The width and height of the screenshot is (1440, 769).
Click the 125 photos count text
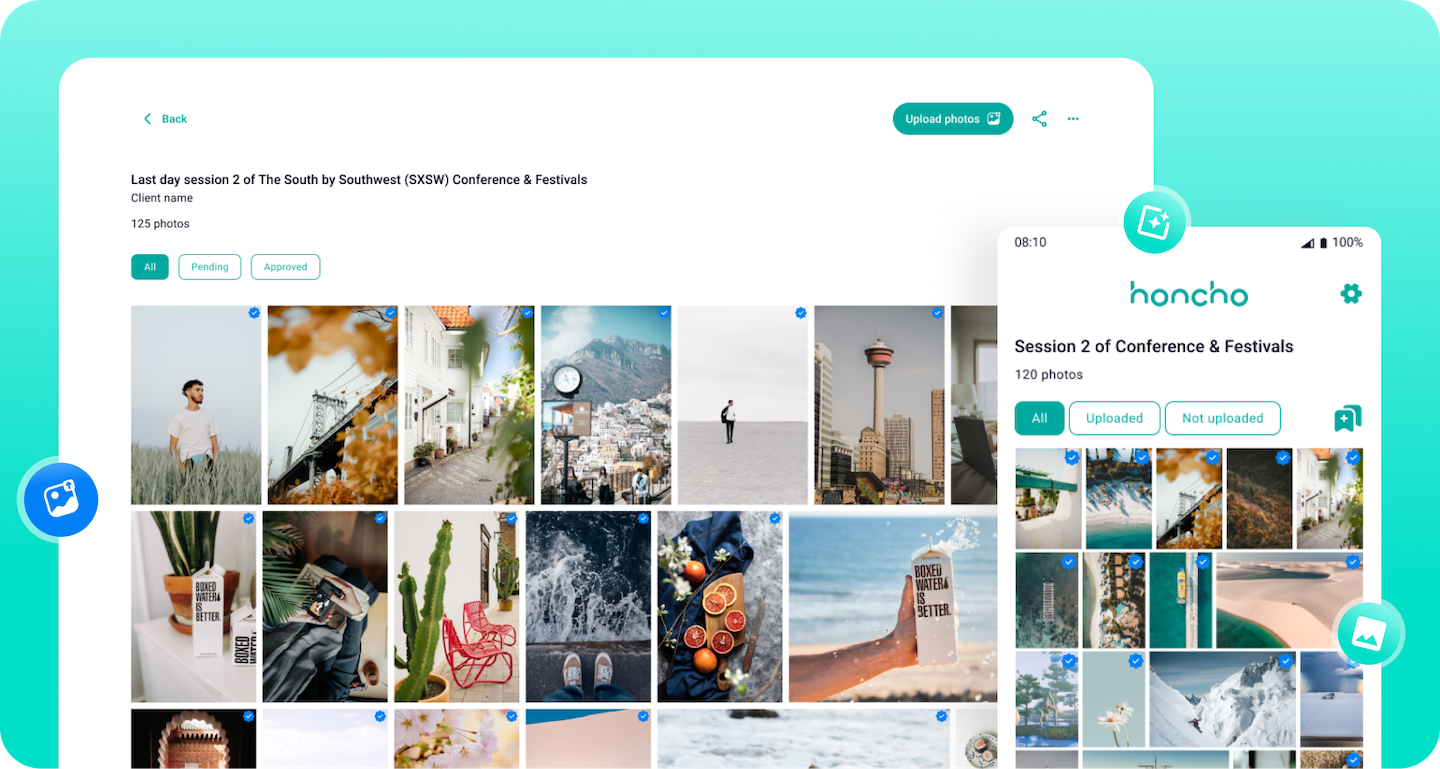(x=160, y=224)
